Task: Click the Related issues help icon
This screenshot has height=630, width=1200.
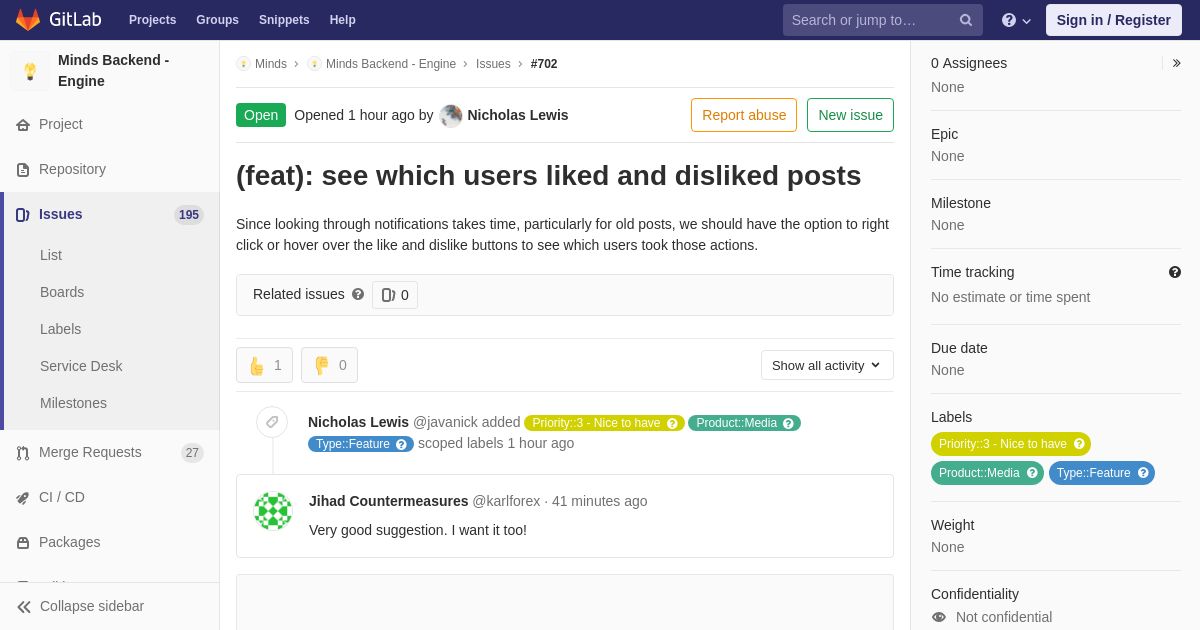Action: [x=358, y=294]
